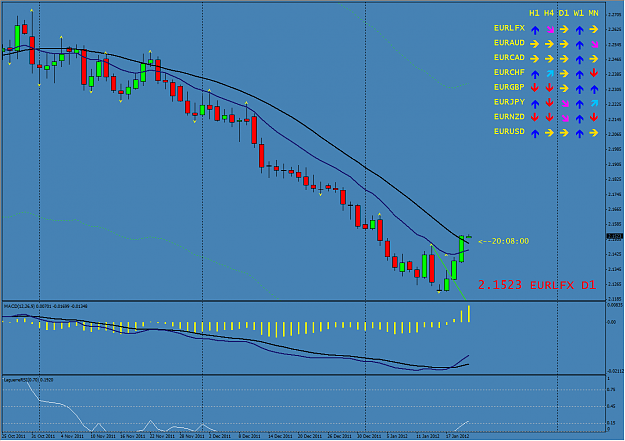
Task: Click the EURCHF H1 blue up arrow
Action: coord(535,74)
